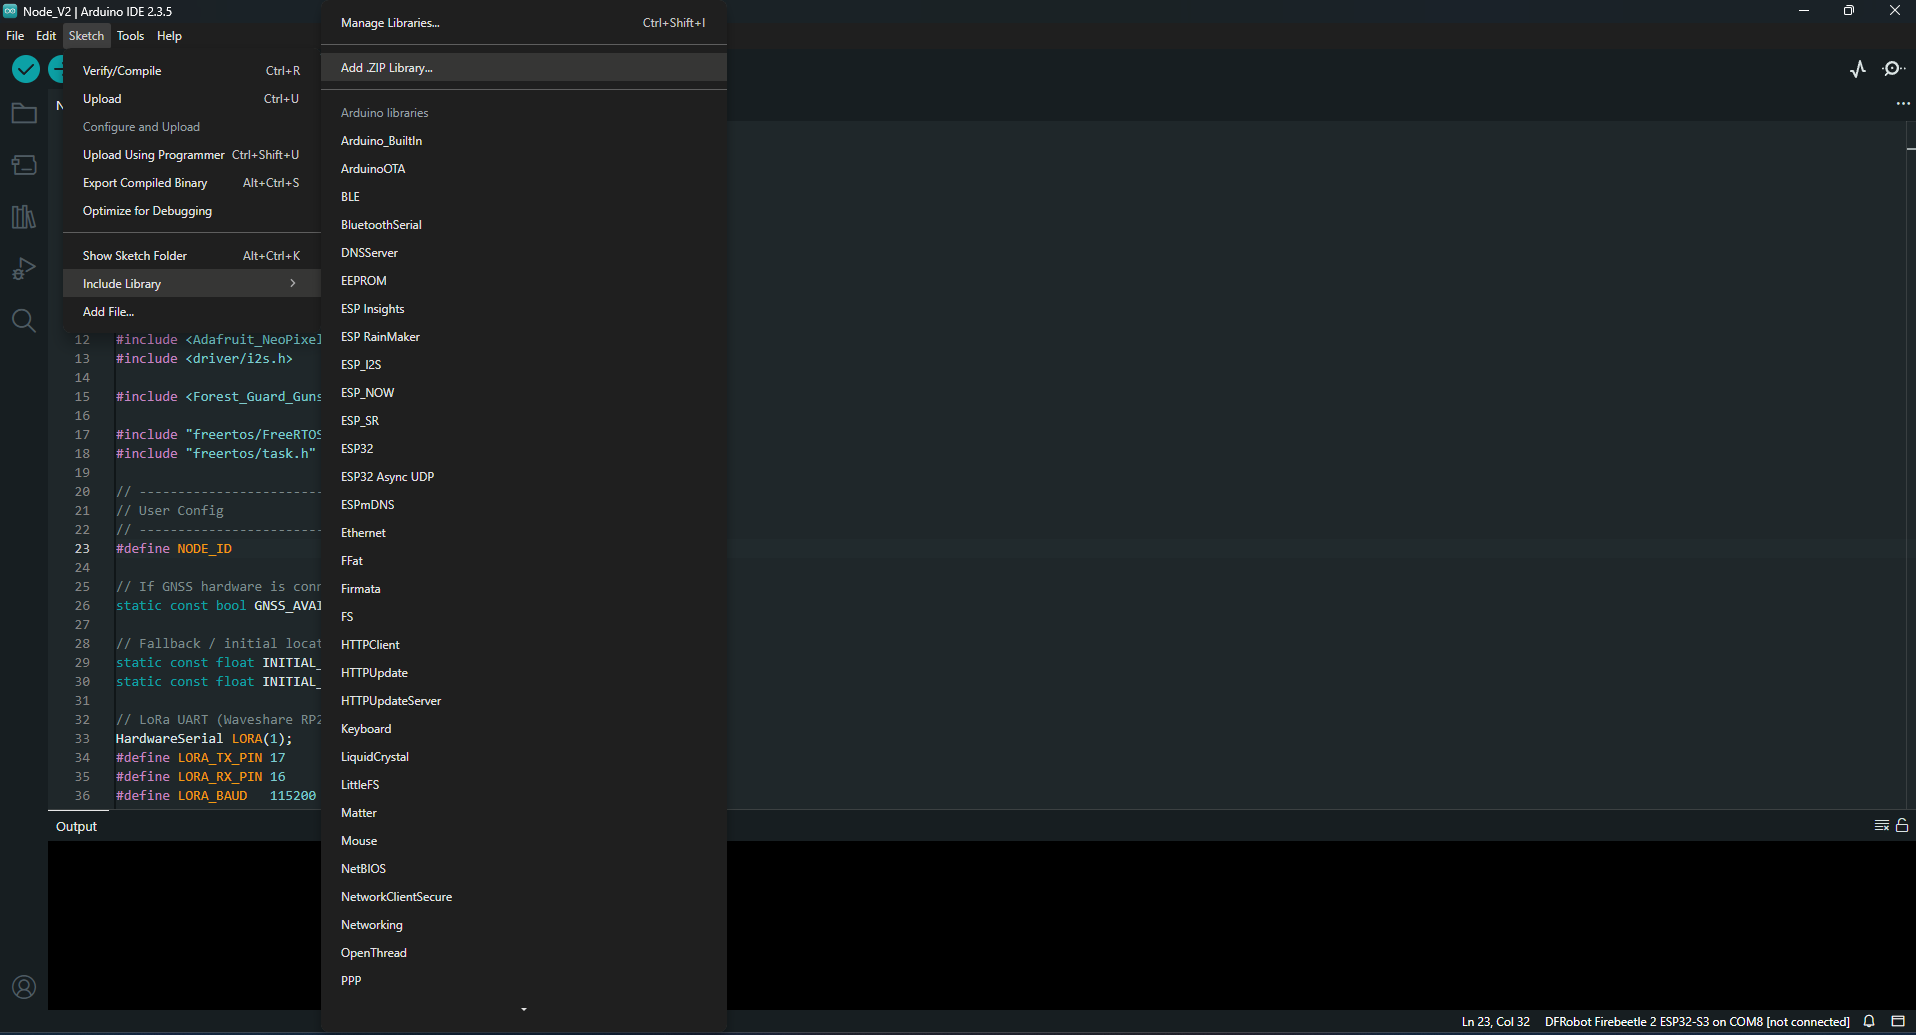
Task: Include the ESP_I2S library
Action: [x=524, y=365]
